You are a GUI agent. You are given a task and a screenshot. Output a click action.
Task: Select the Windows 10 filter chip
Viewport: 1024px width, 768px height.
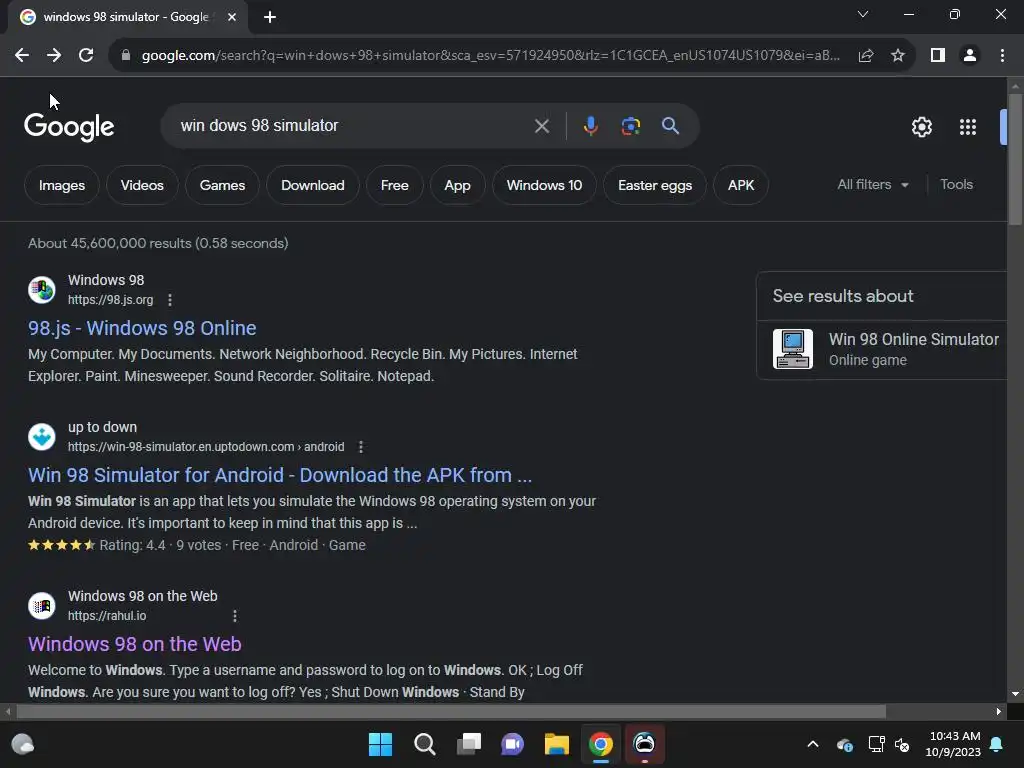(x=545, y=185)
